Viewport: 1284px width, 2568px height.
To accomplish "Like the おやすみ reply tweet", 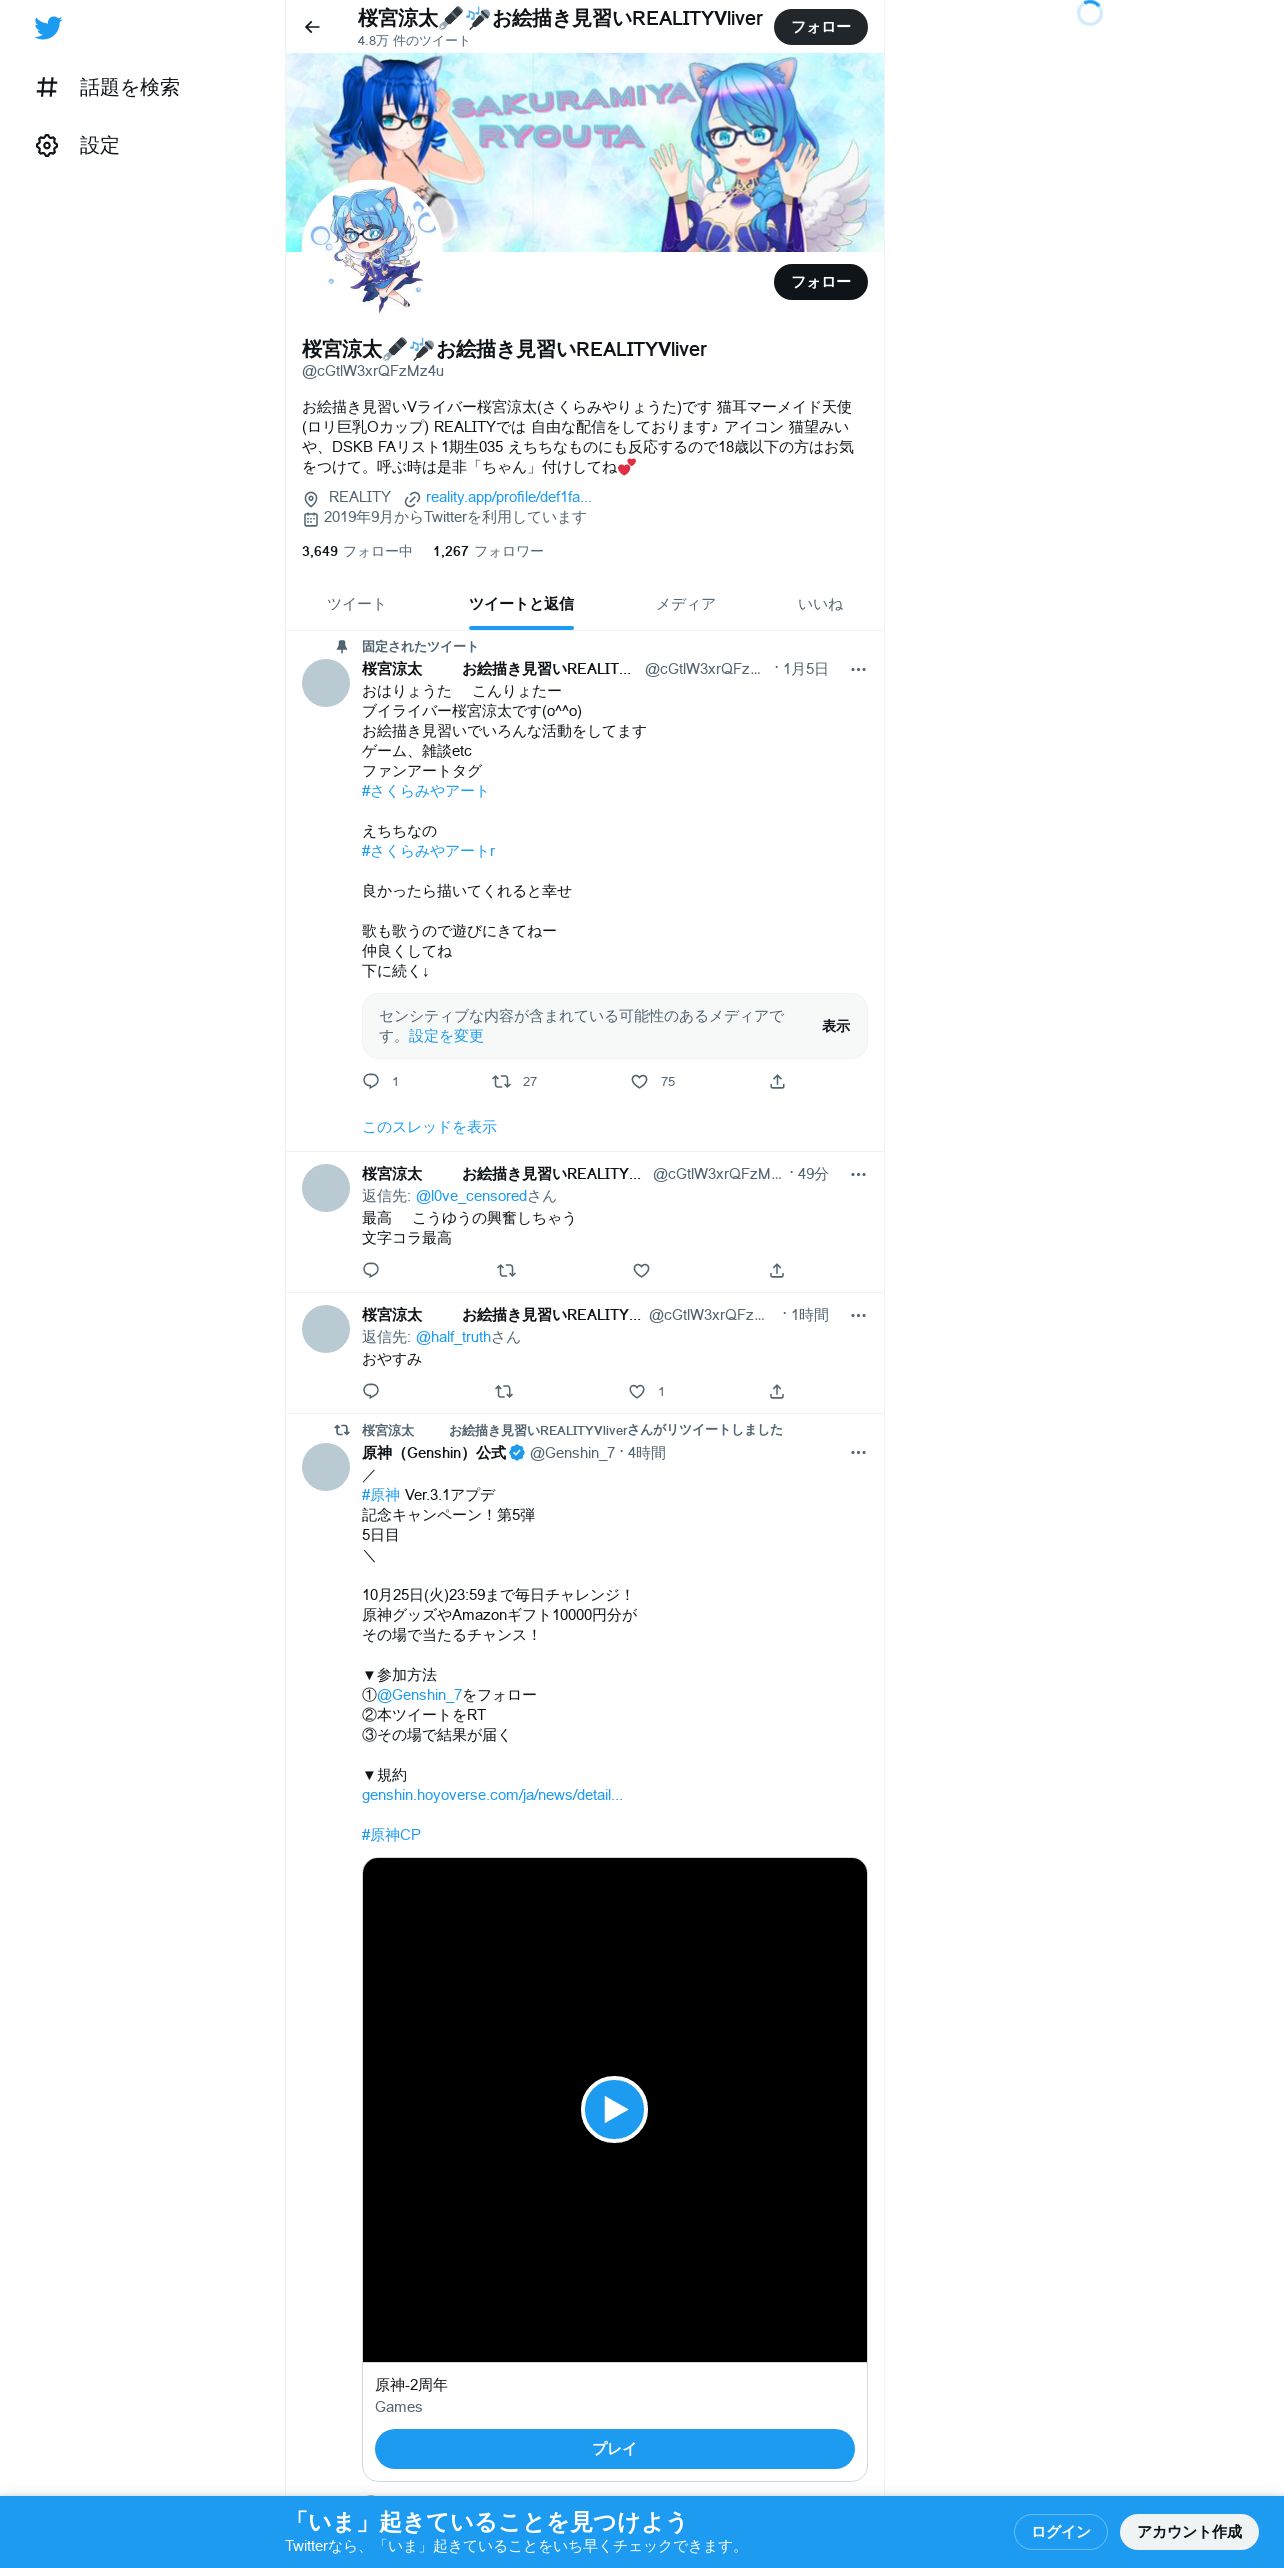I will pyautogui.click(x=637, y=1391).
